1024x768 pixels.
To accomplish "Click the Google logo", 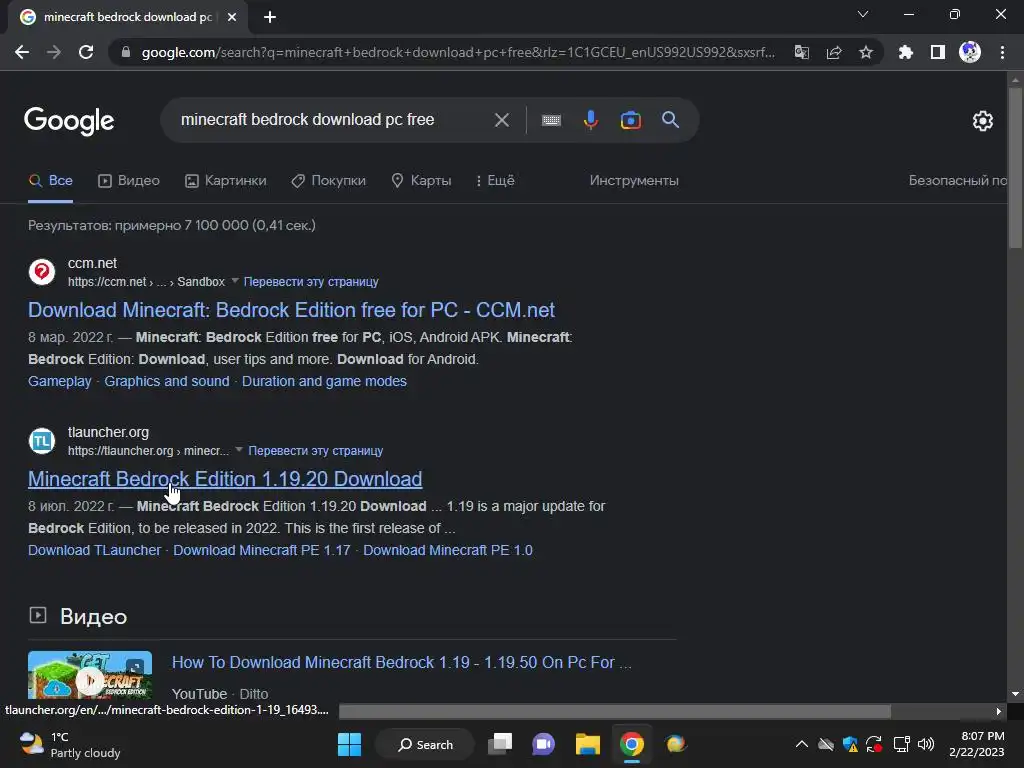I will coord(69,121).
